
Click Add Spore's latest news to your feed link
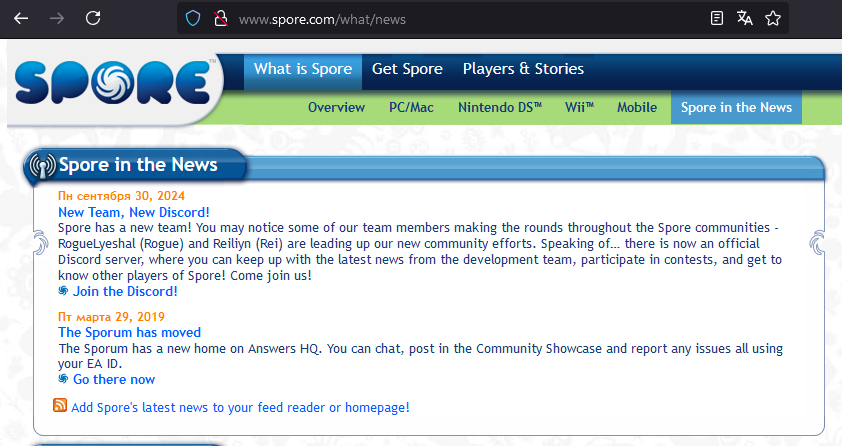pyautogui.click(x=240, y=407)
